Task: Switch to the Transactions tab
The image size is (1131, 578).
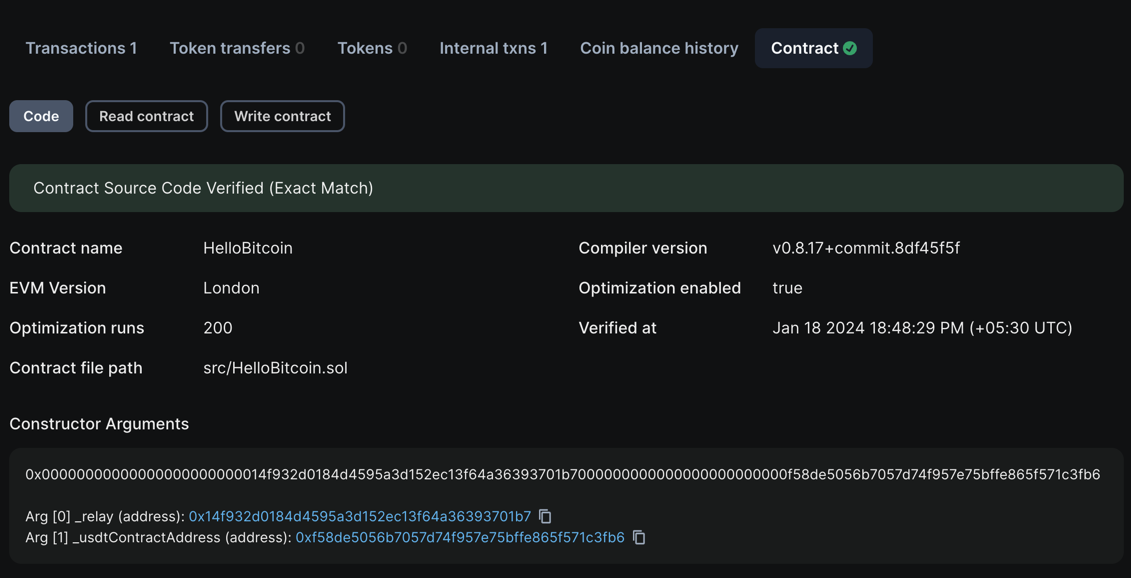Action: tap(80, 47)
